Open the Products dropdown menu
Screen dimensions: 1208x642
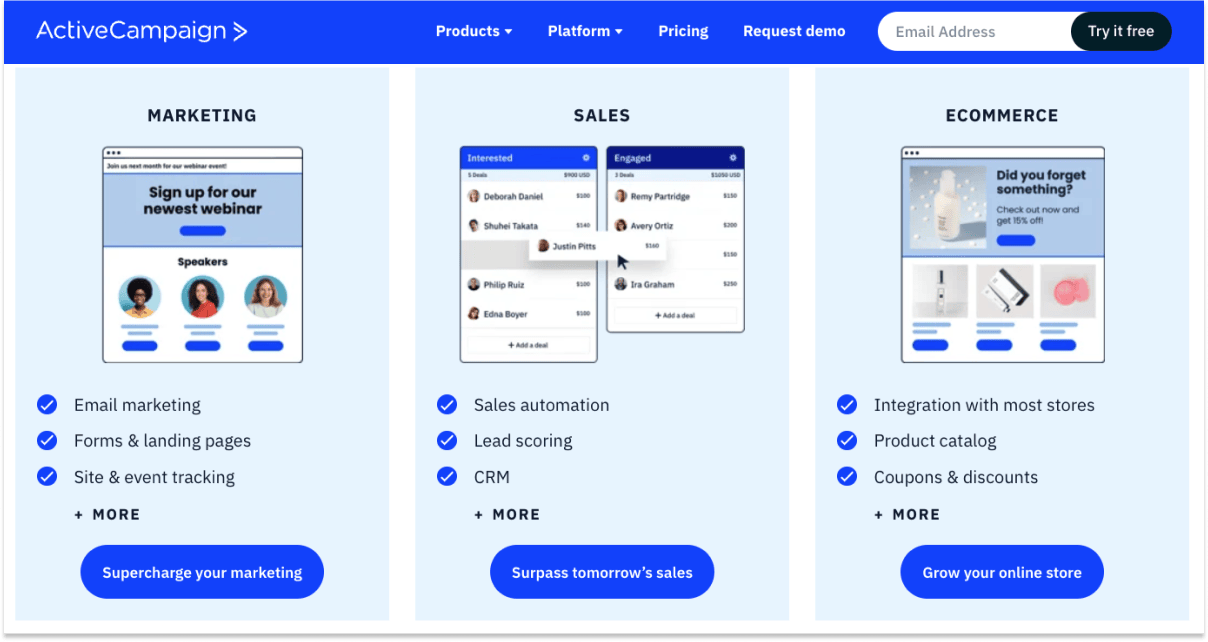click(473, 31)
